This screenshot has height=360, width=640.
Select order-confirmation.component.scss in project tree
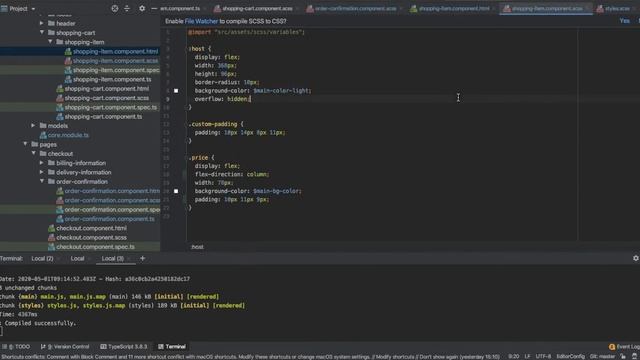click(112, 200)
